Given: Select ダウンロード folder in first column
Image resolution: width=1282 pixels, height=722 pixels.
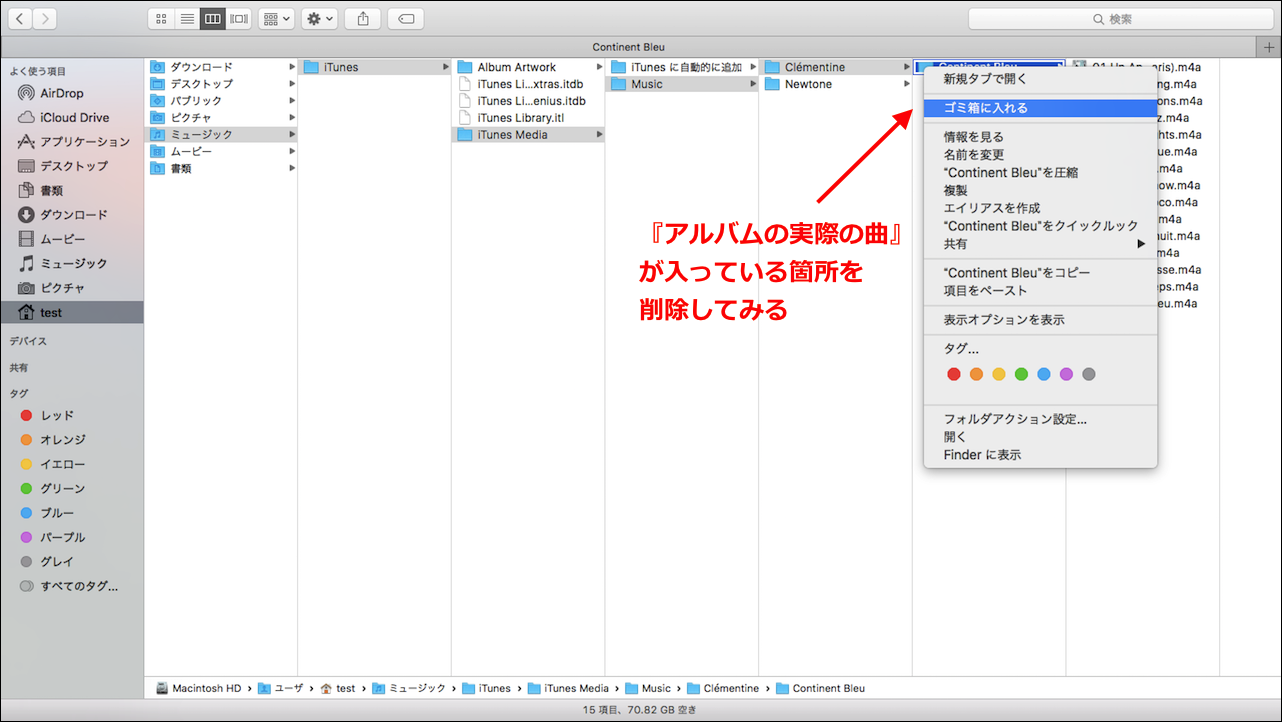Looking at the screenshot, I should pyautogui.click(x=221, y=67).
